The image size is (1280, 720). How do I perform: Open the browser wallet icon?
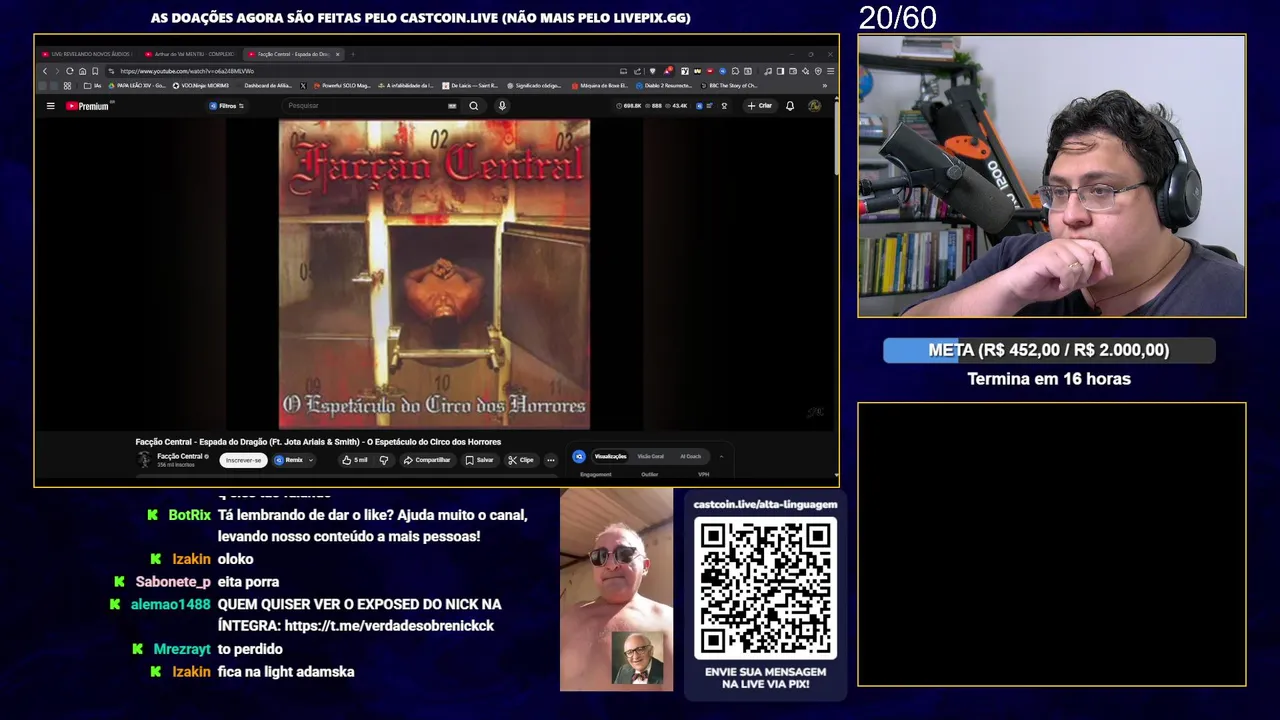793,71
